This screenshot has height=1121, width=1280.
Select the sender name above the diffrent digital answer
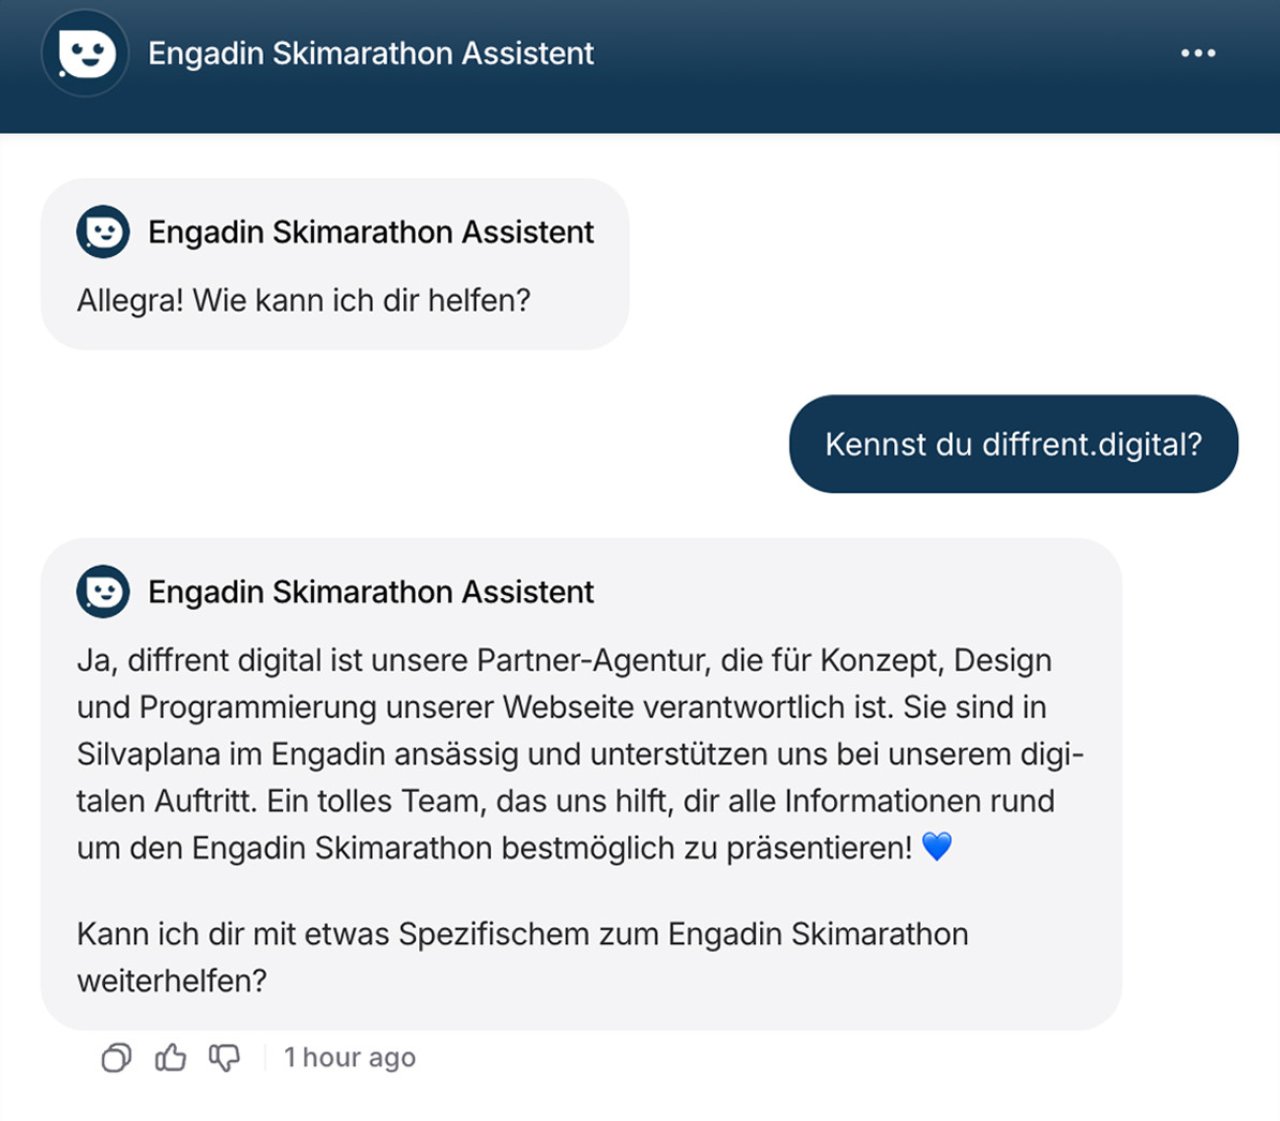tap(370, 592)
